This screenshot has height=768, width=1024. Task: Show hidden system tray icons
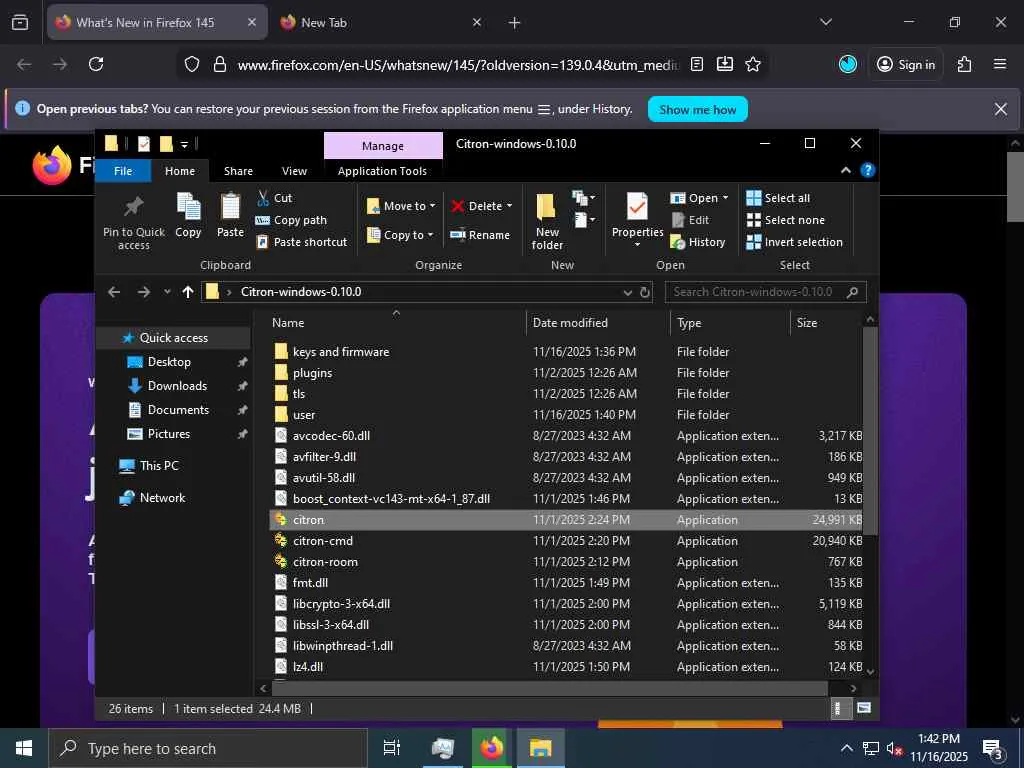click(846, 748)
